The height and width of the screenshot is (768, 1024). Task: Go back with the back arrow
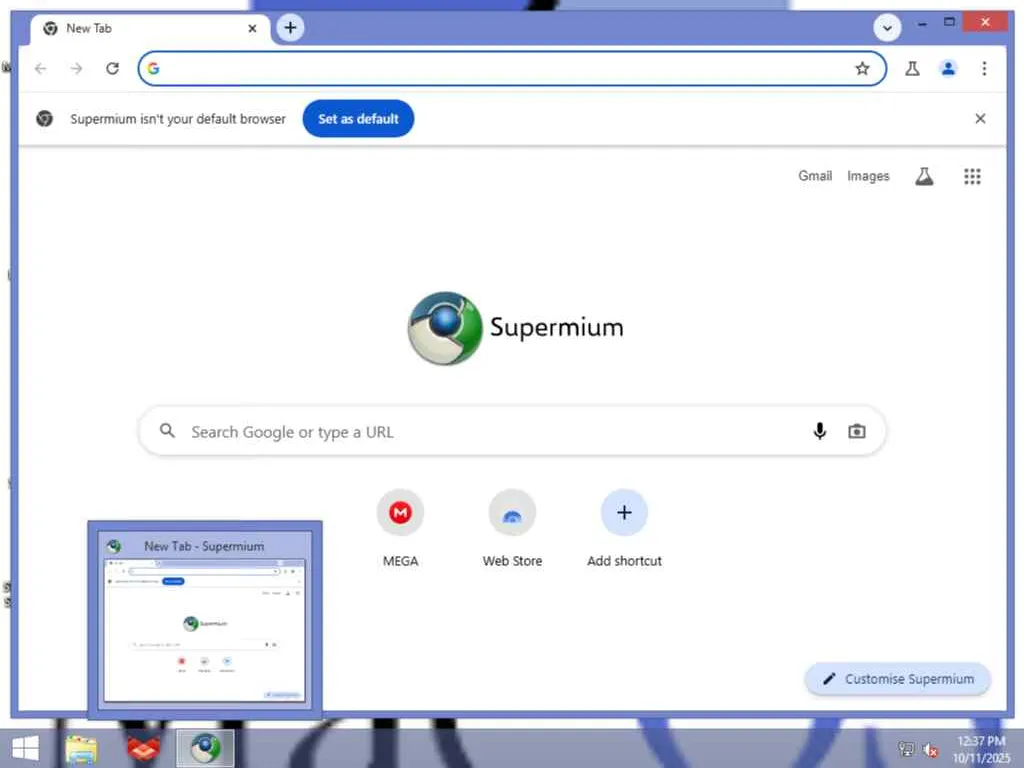[x=40, y=69]
